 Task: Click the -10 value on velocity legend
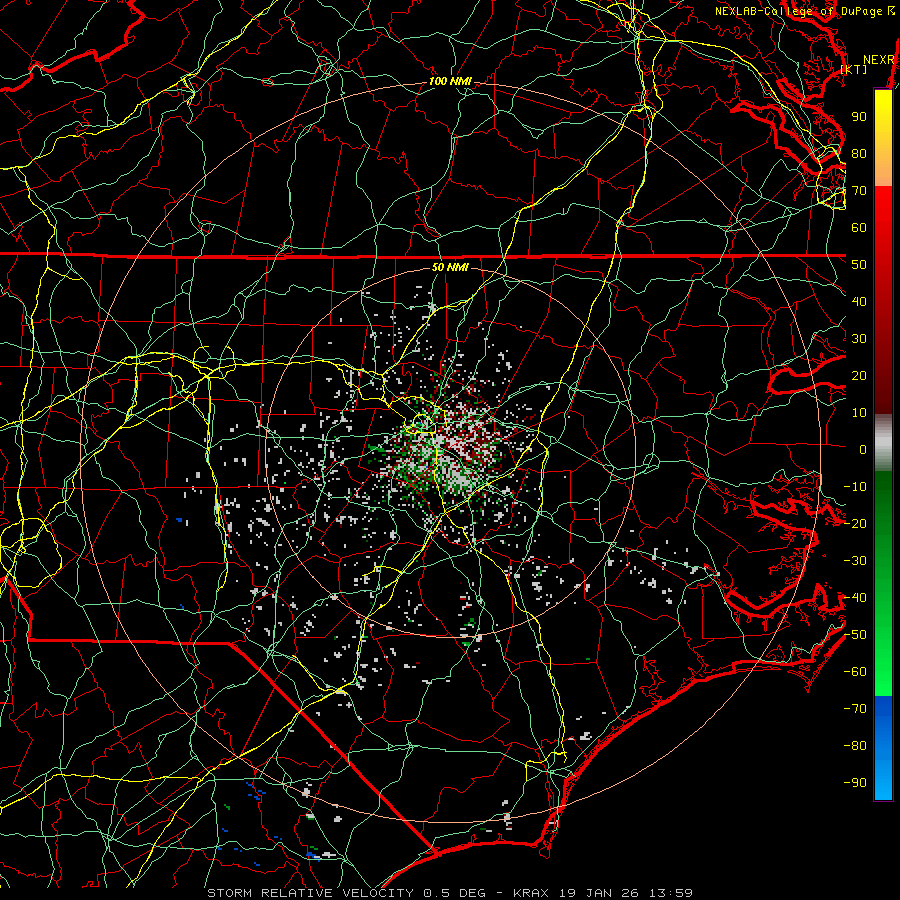855,487
